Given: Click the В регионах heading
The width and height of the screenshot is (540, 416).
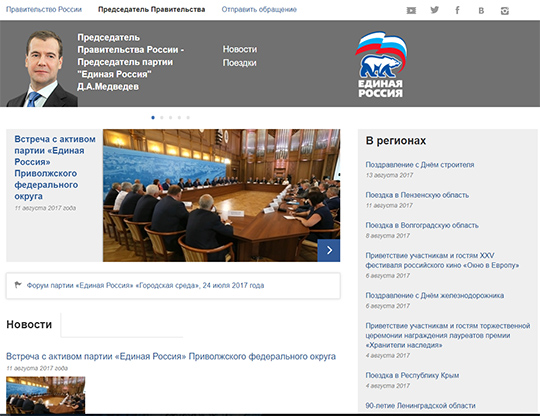Looking at the screenshot, I should (x=396, y=141).
